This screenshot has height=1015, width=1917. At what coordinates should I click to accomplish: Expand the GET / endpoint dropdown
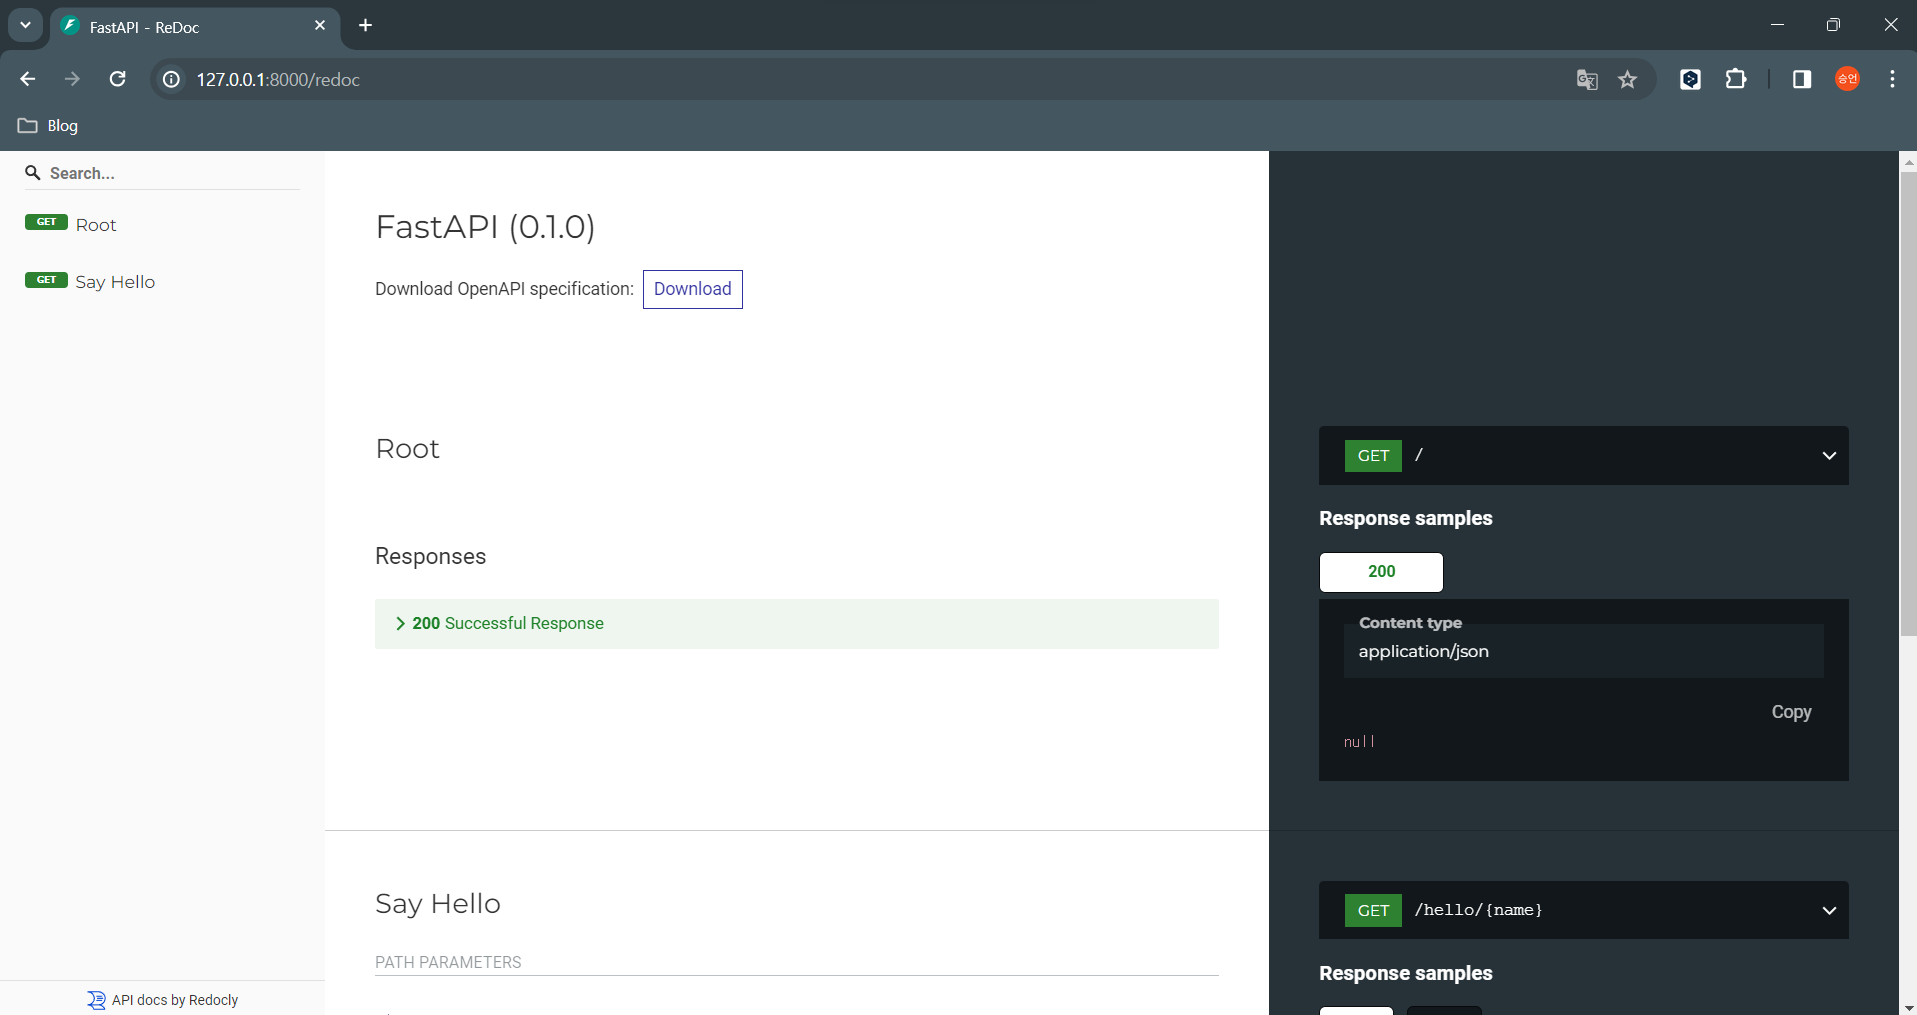(x=1584, y=456)
